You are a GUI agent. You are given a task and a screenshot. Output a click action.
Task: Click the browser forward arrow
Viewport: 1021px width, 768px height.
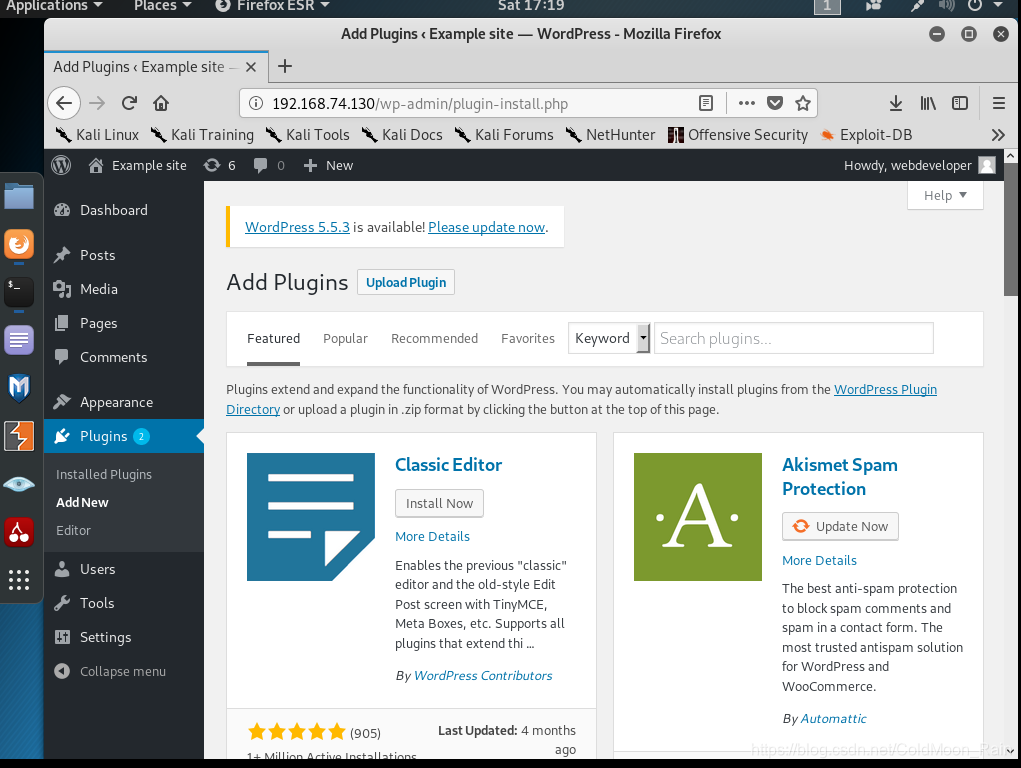pyautogui.click(x=97, y=103)
